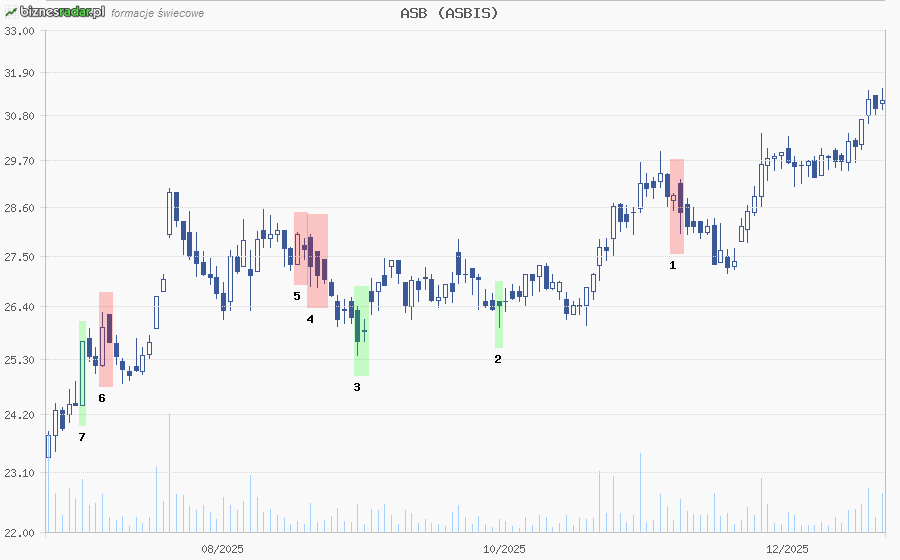Image resolution: width=900 pixels, height=560 pixels.
Task: Click the 33.00 price axis label
Action: (x=19, y=31)
